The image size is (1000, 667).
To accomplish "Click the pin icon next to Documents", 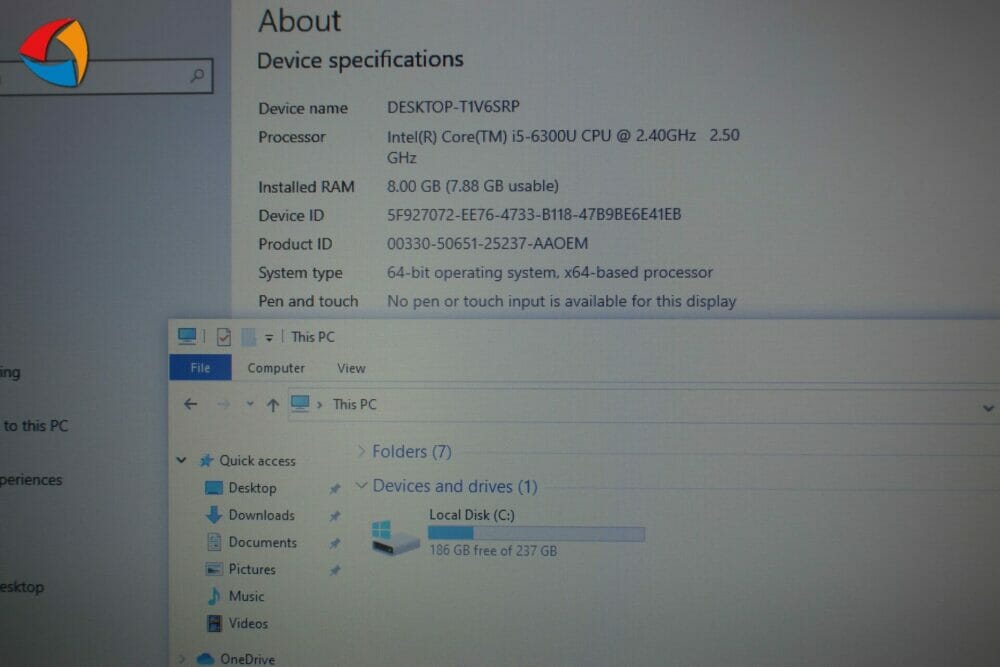I will pos(335,543).
